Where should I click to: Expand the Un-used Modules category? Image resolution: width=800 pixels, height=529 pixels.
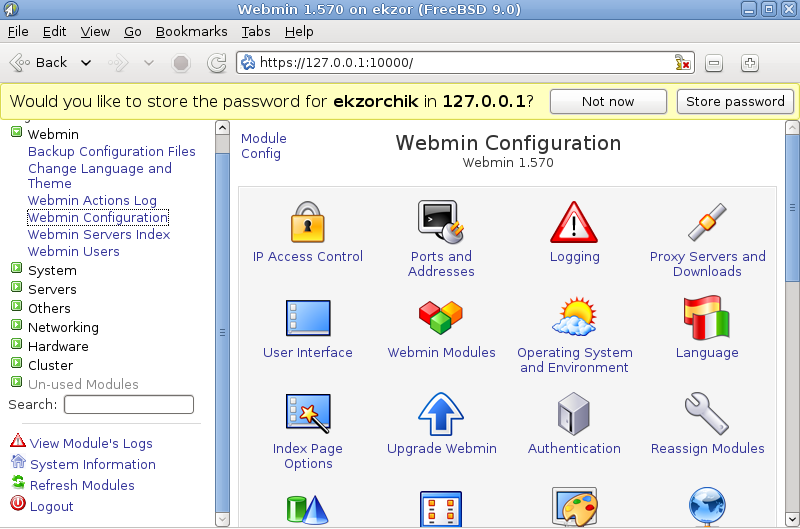click(17, 382)
